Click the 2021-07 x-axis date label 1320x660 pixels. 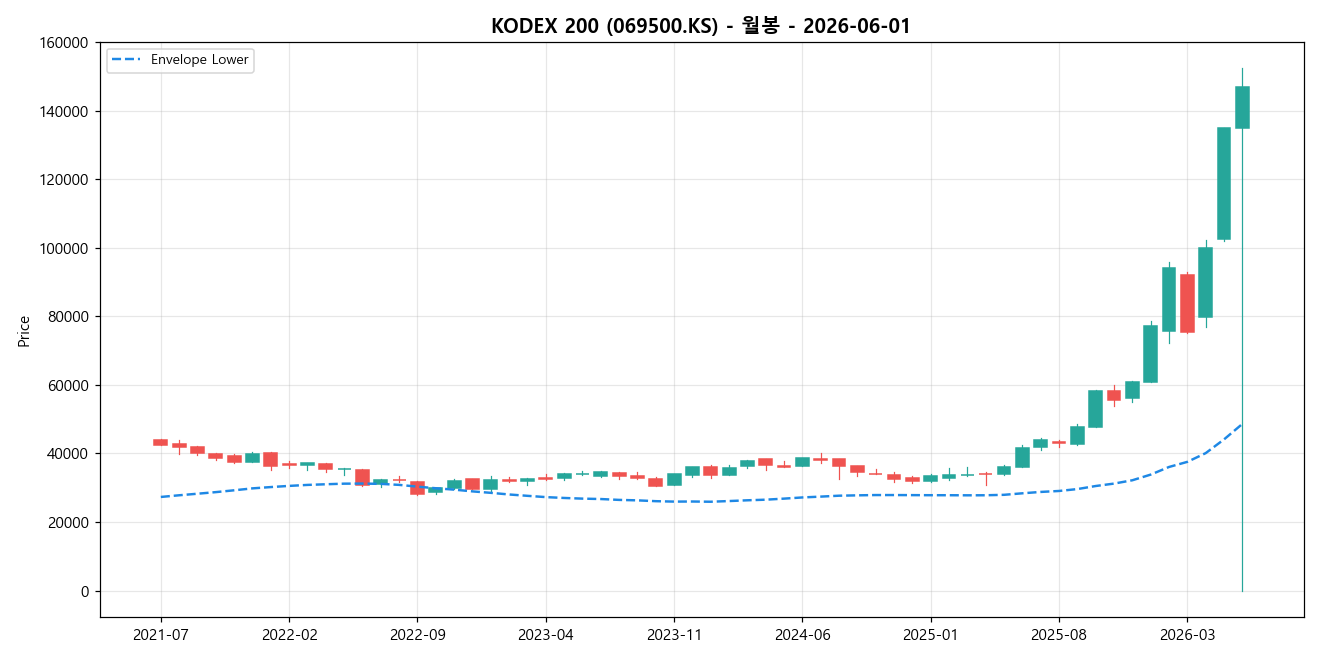tap(161, 634)
